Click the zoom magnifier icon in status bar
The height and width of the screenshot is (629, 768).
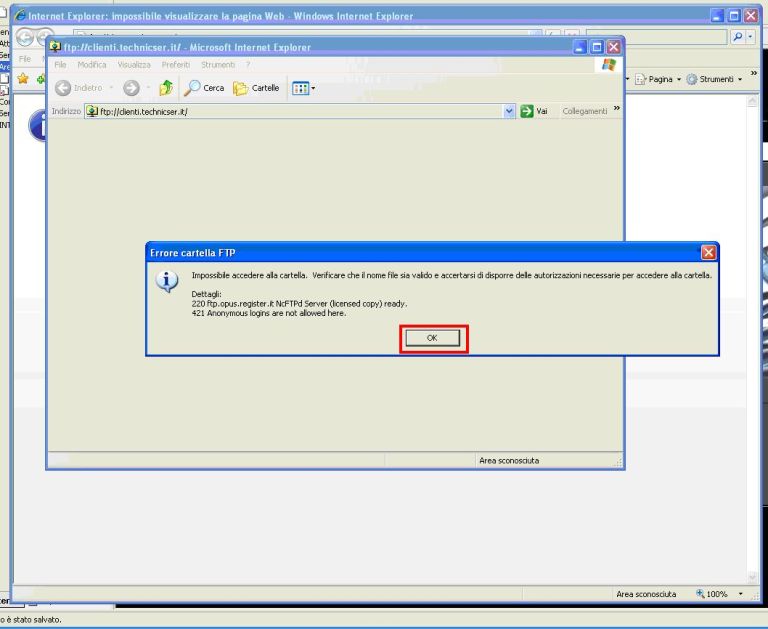click(700, 594)
